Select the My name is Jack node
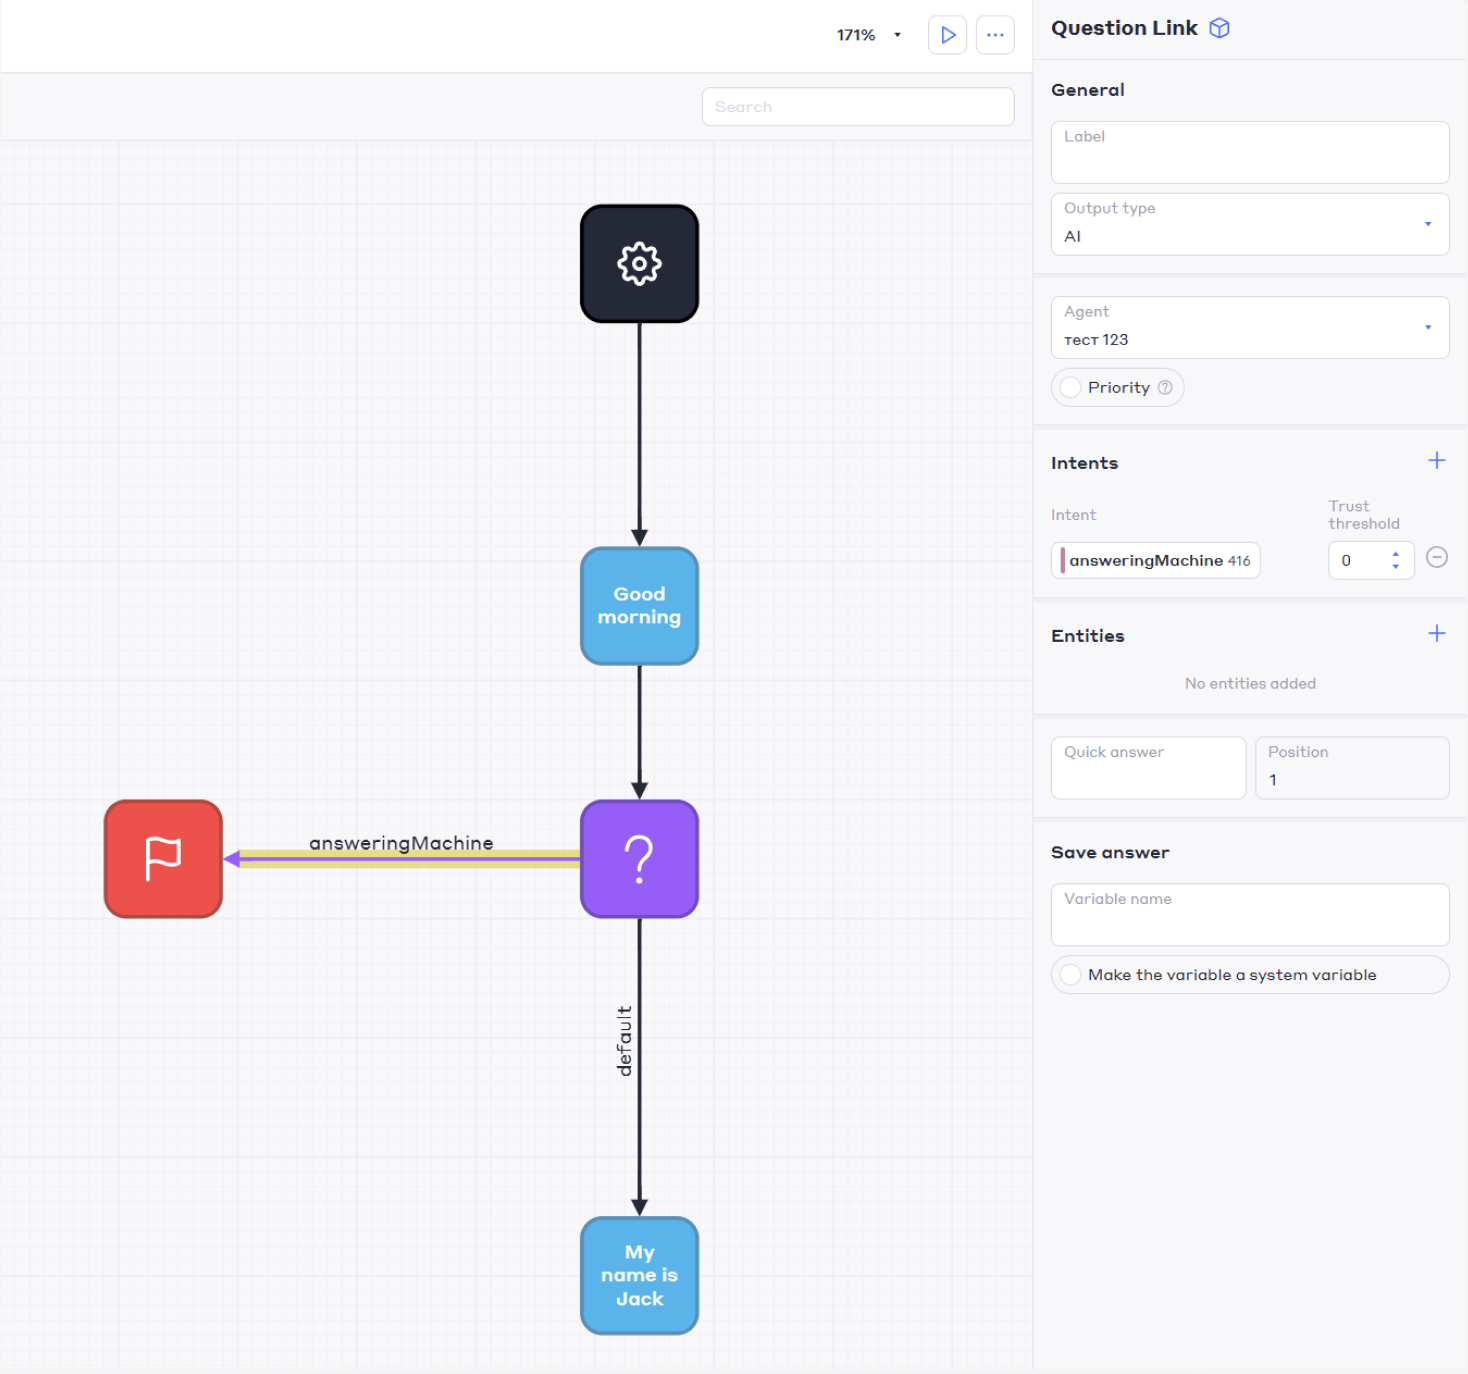1468x1374 pixels. click(x=639, y=1275)
